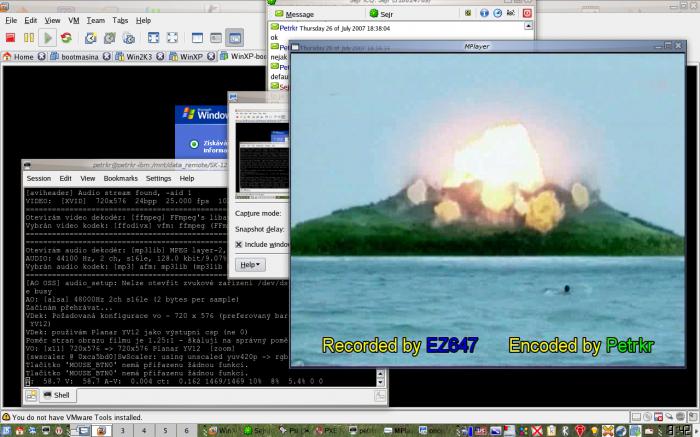Click the Quick Switch icon in VMware toolbar
The width and height of the screenshot is (700, 437).
coord(172,38)
